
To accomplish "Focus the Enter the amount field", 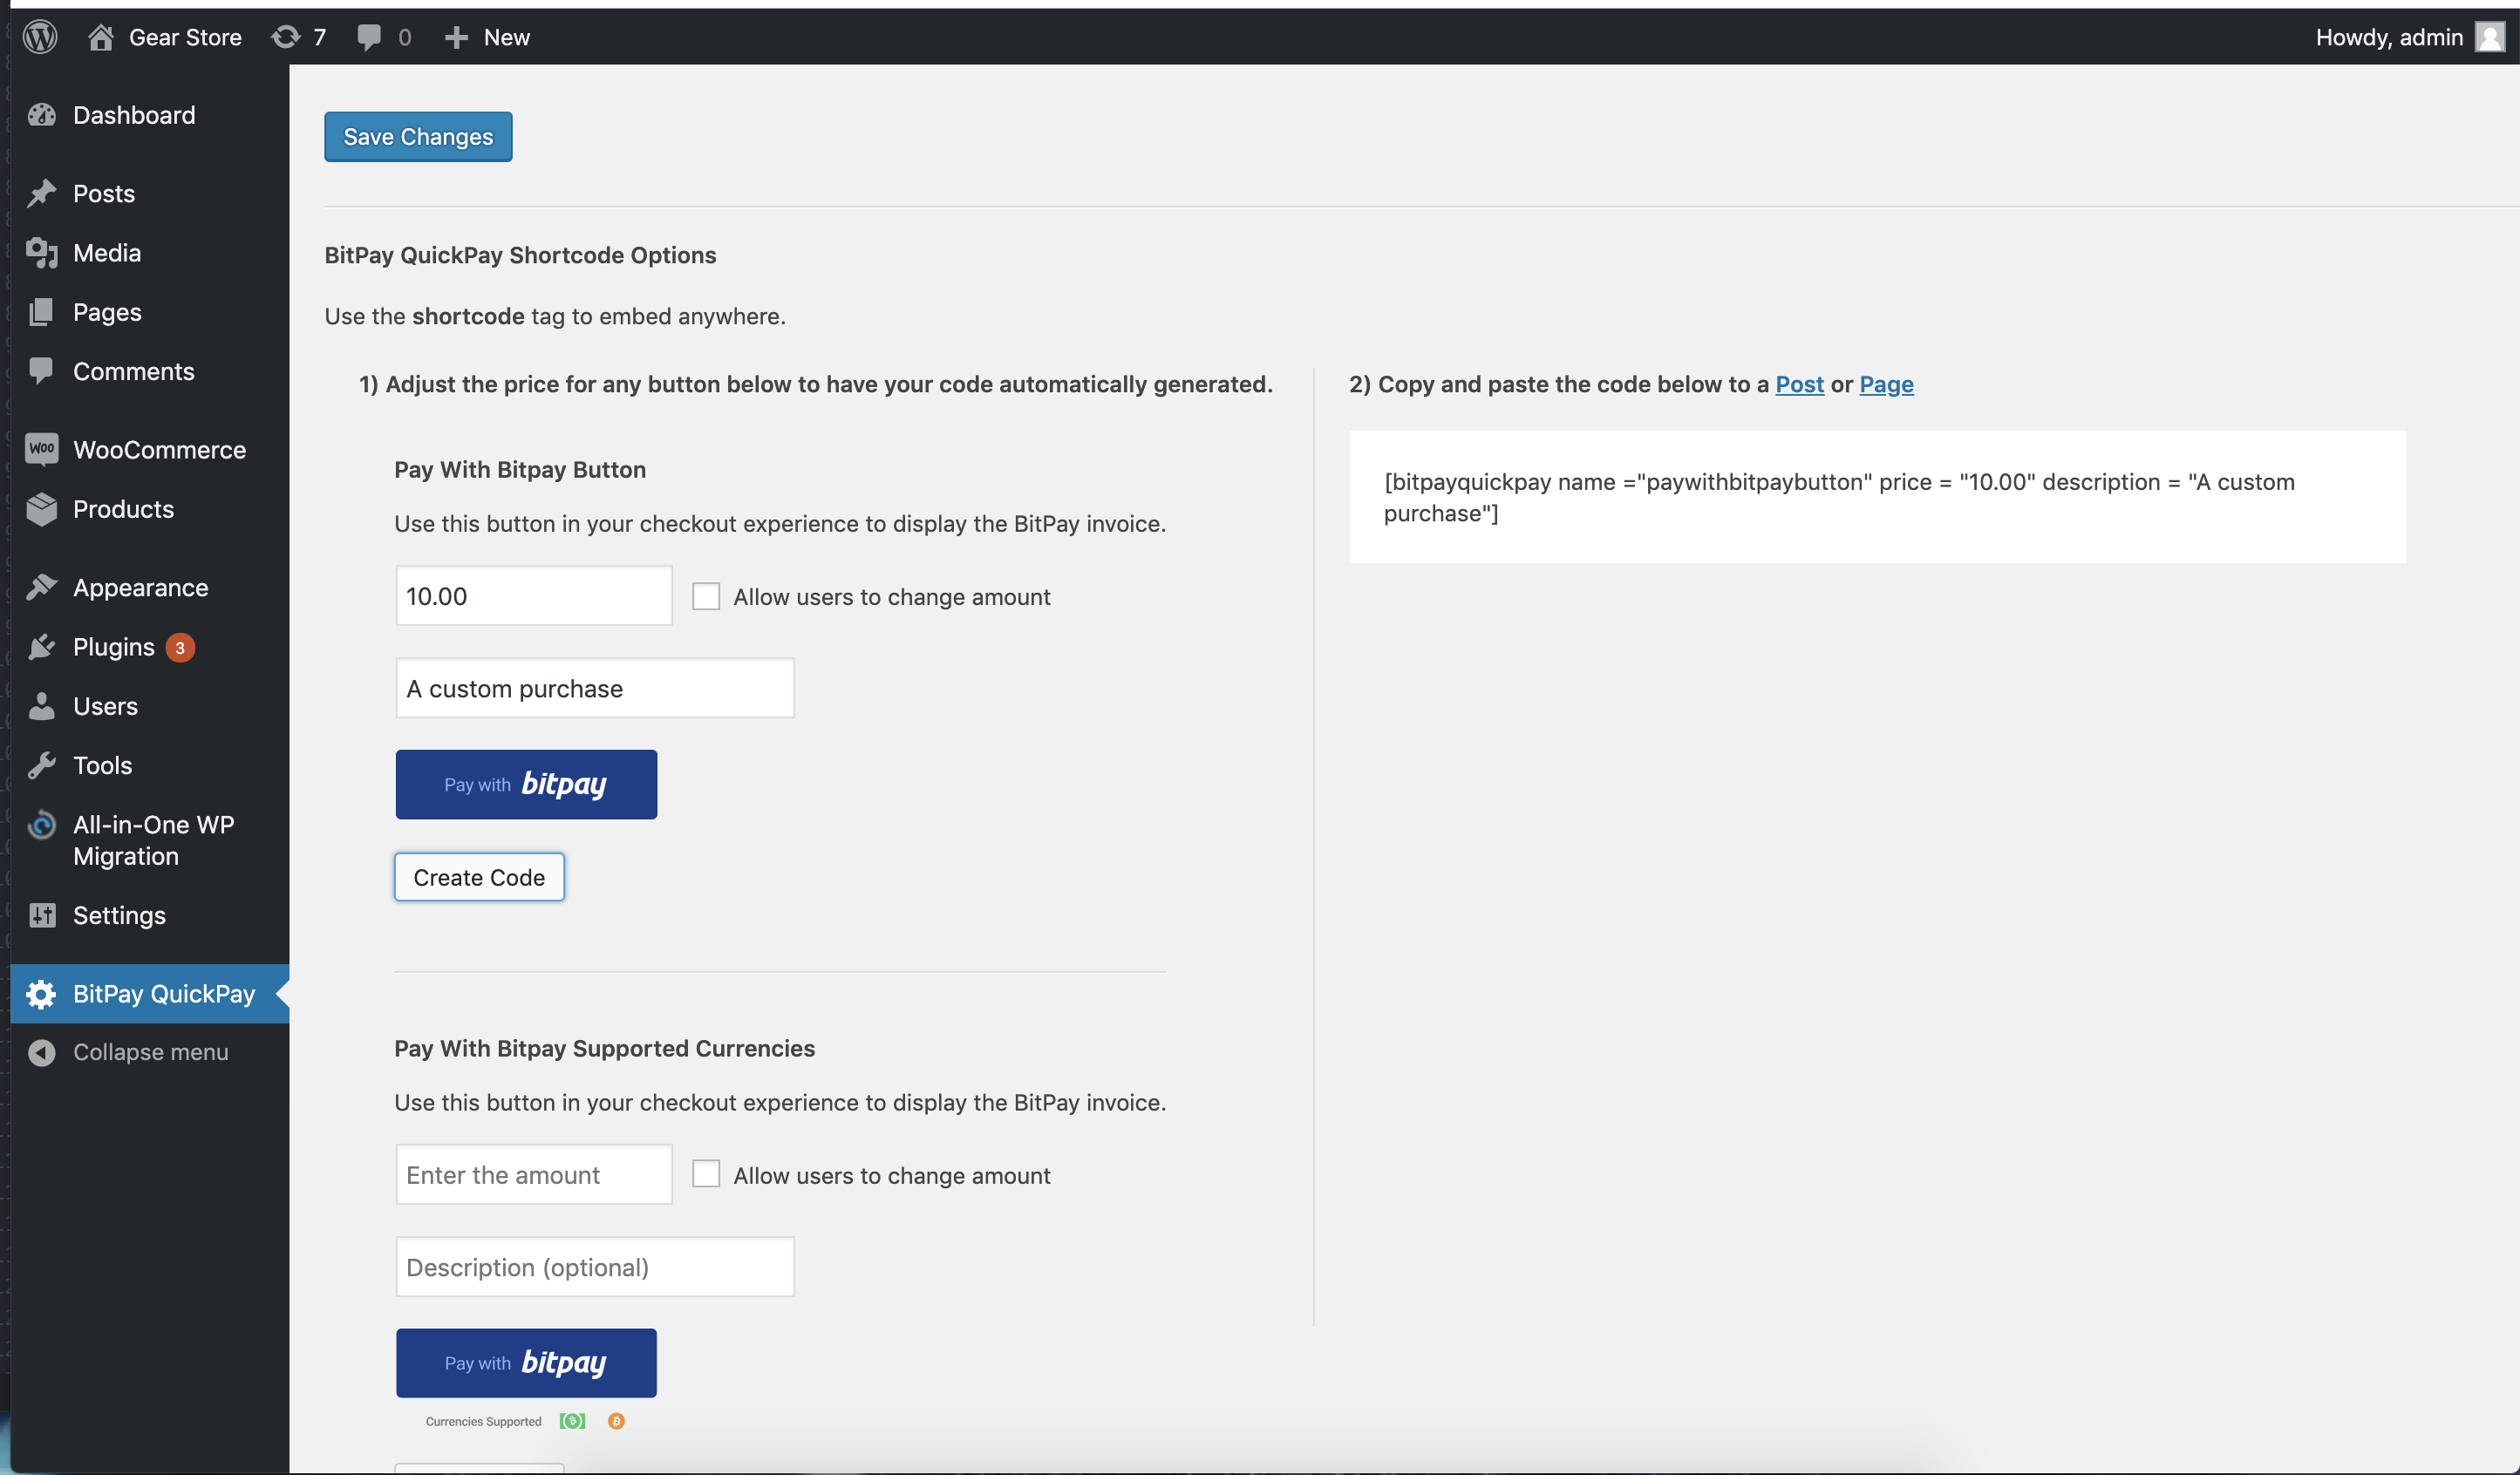I will pyautogui.click(x=534, y=1174).
